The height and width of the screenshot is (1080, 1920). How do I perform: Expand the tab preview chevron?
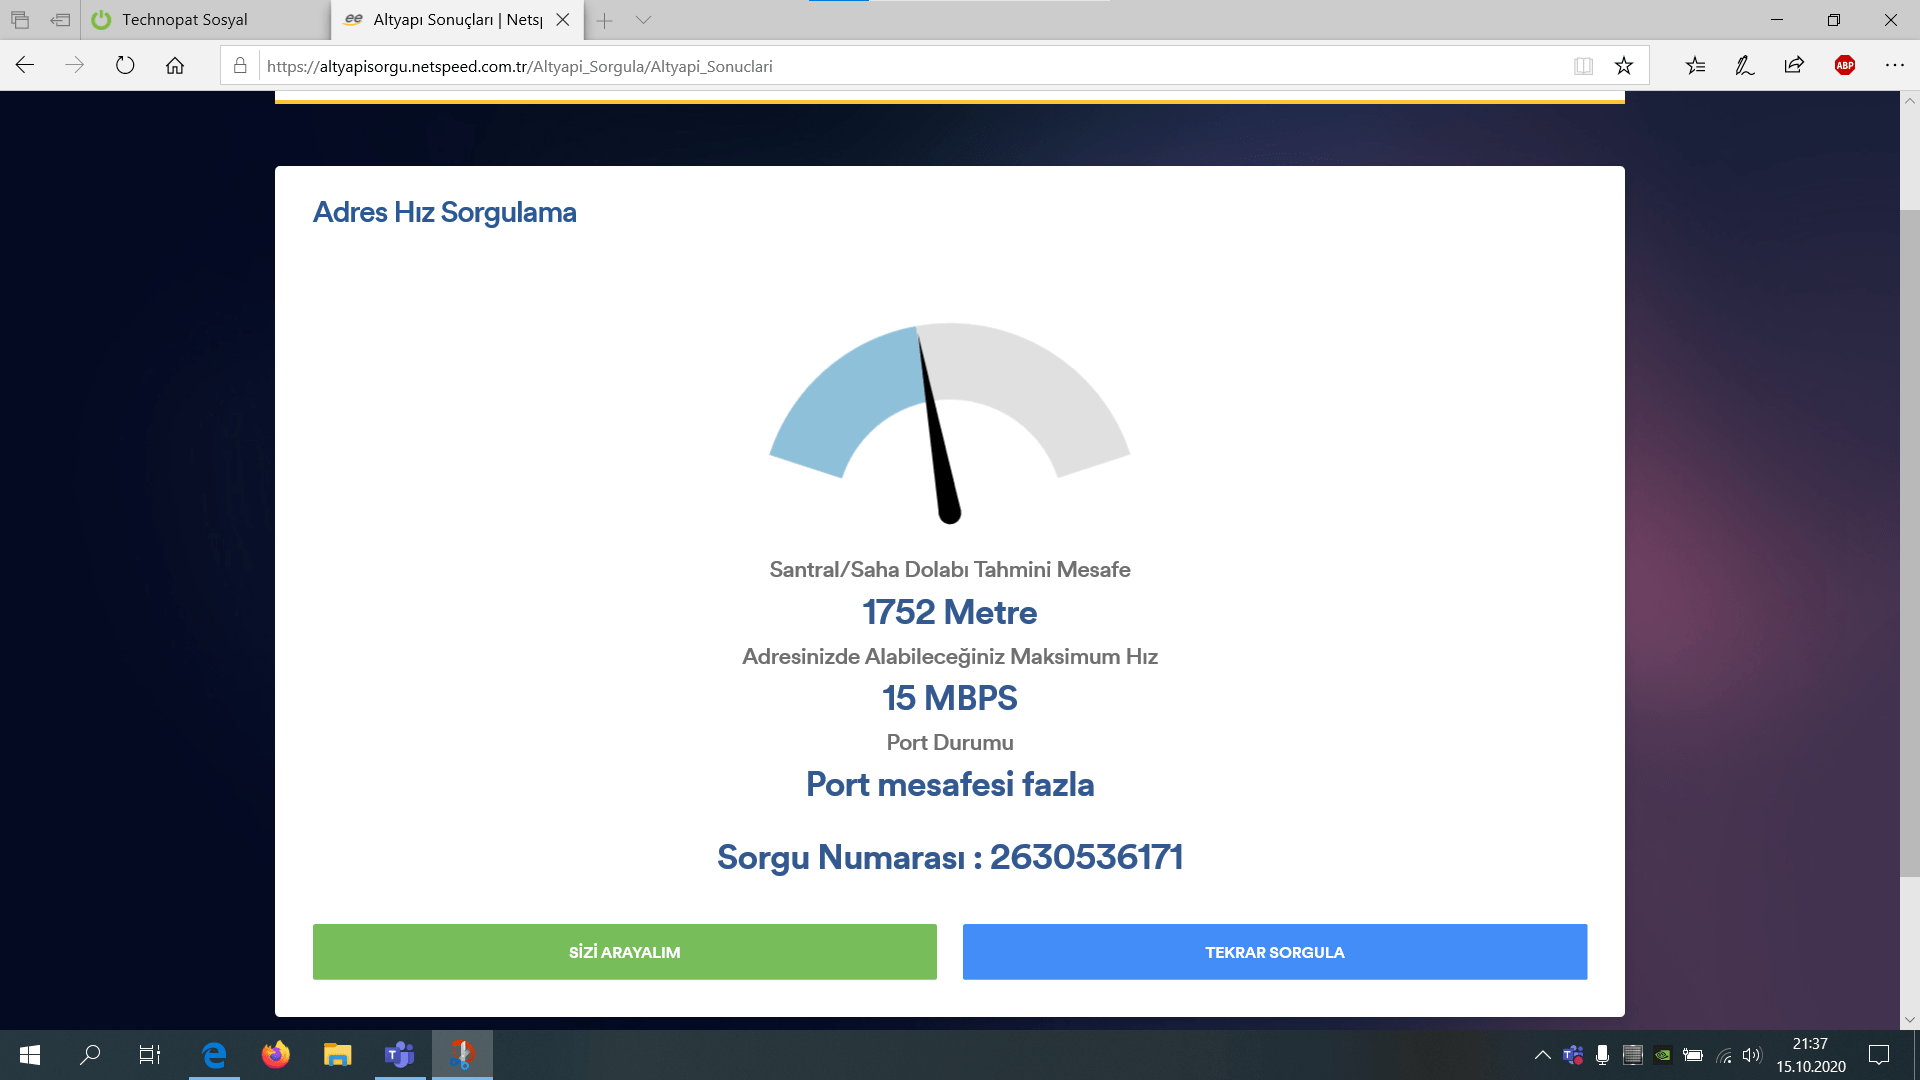643,20
